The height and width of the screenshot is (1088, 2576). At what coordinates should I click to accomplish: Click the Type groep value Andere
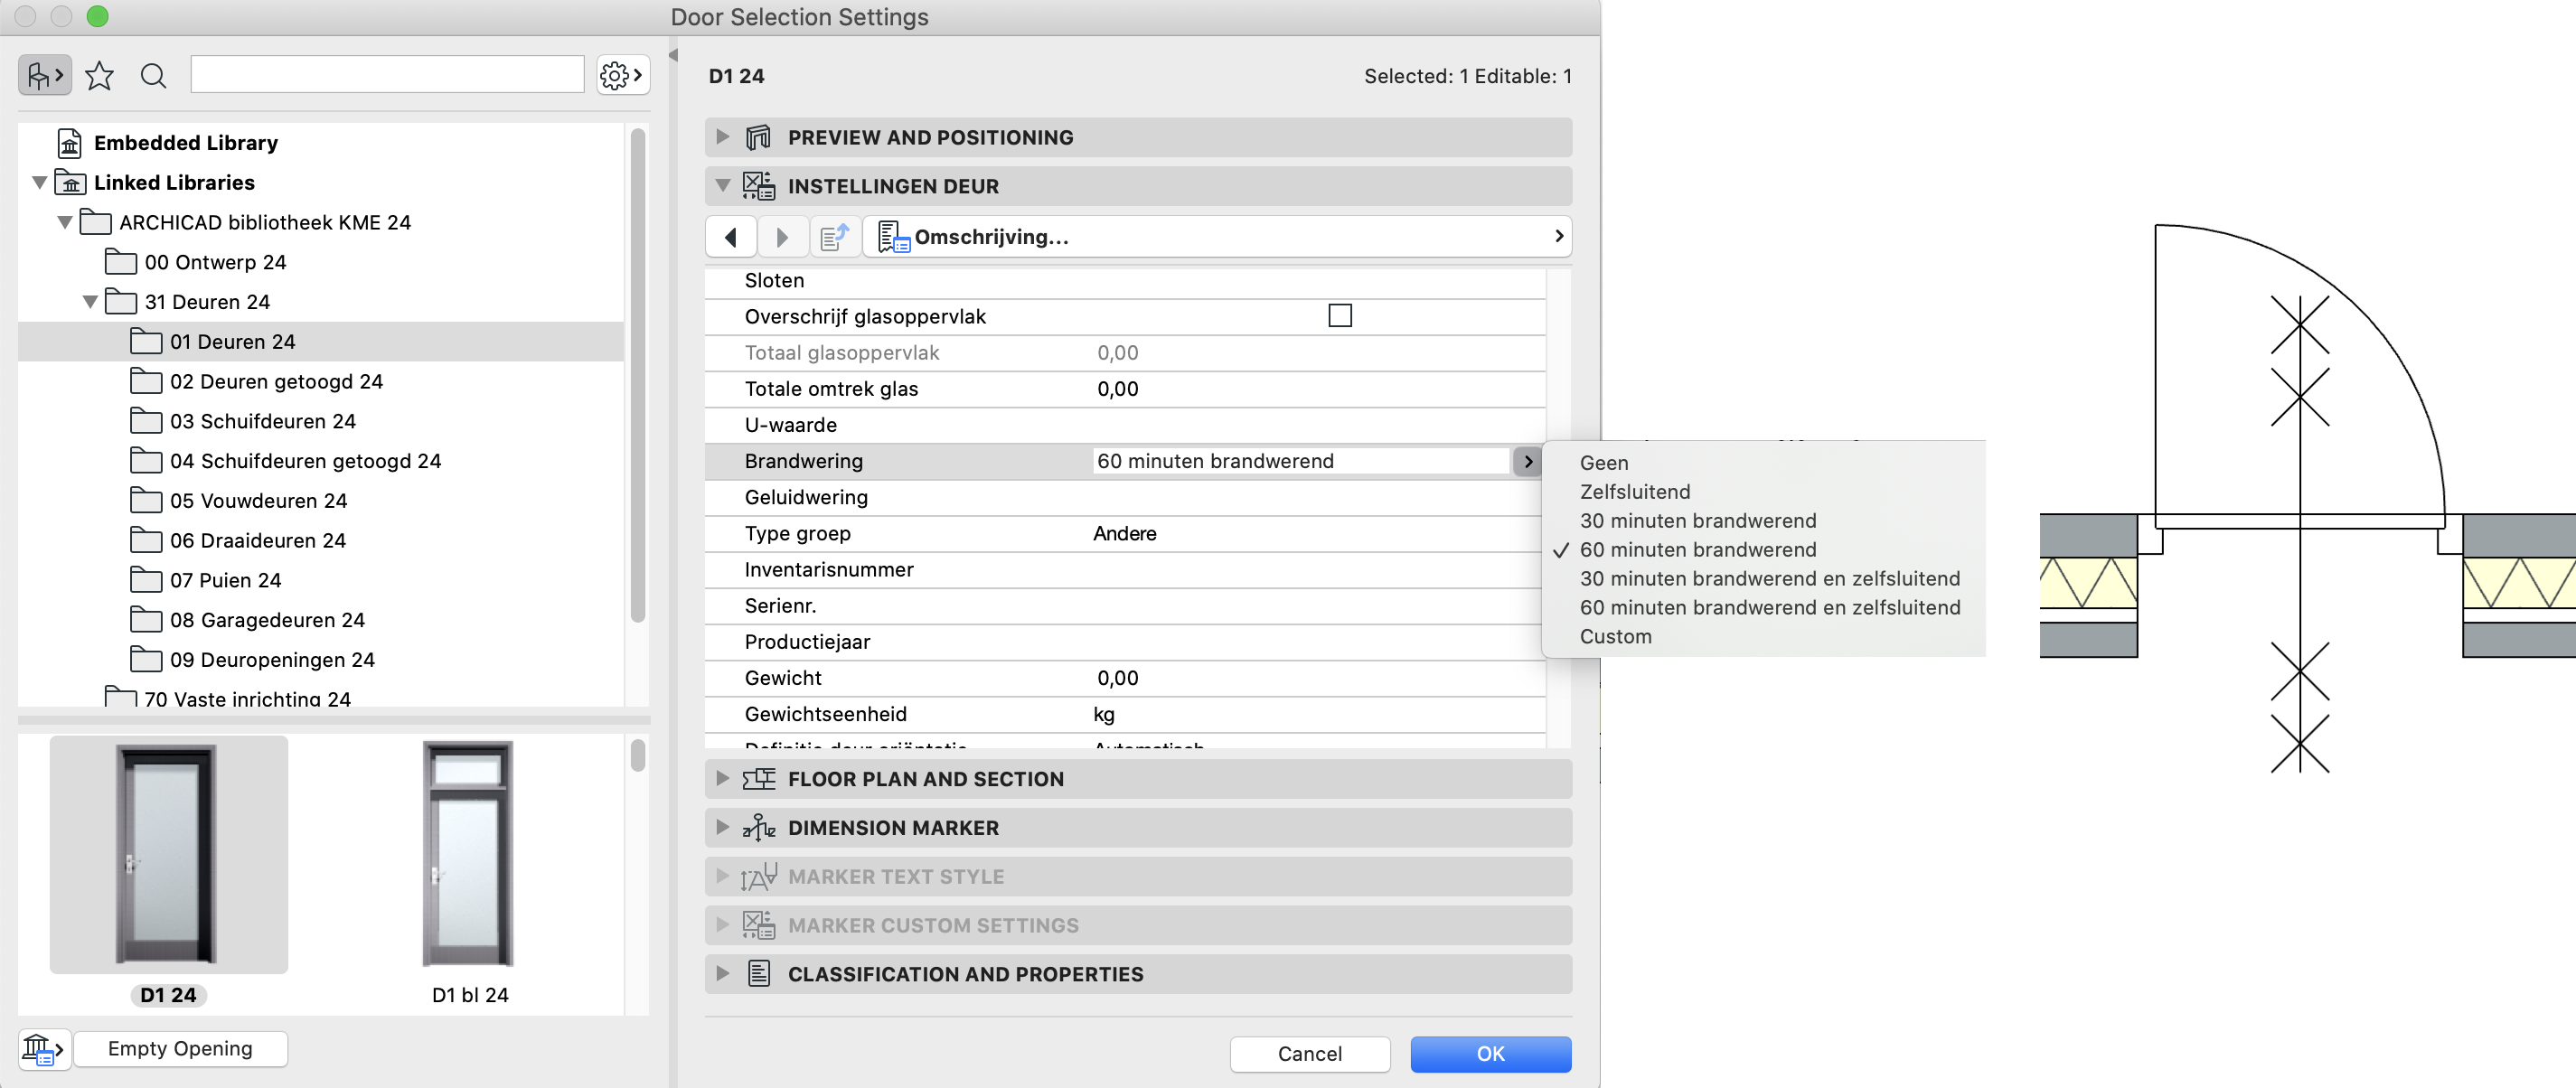1124,534
